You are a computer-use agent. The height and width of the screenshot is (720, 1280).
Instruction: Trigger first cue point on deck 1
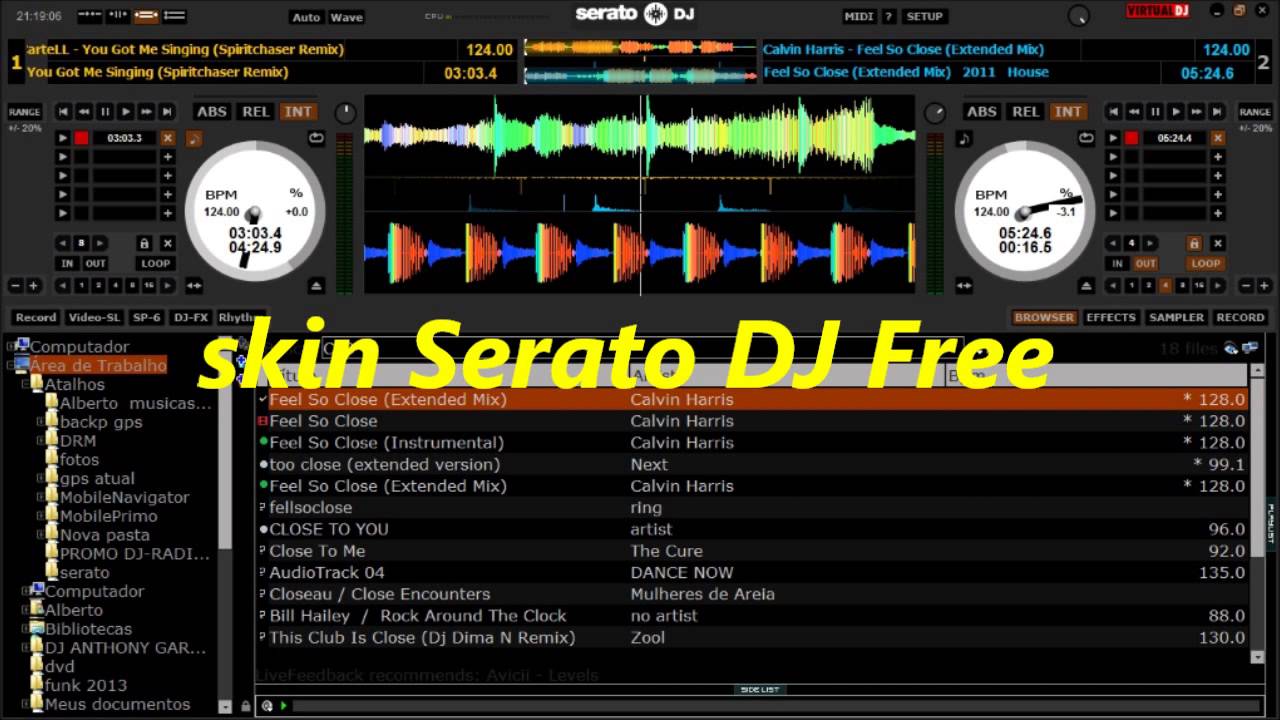point(63,138)
